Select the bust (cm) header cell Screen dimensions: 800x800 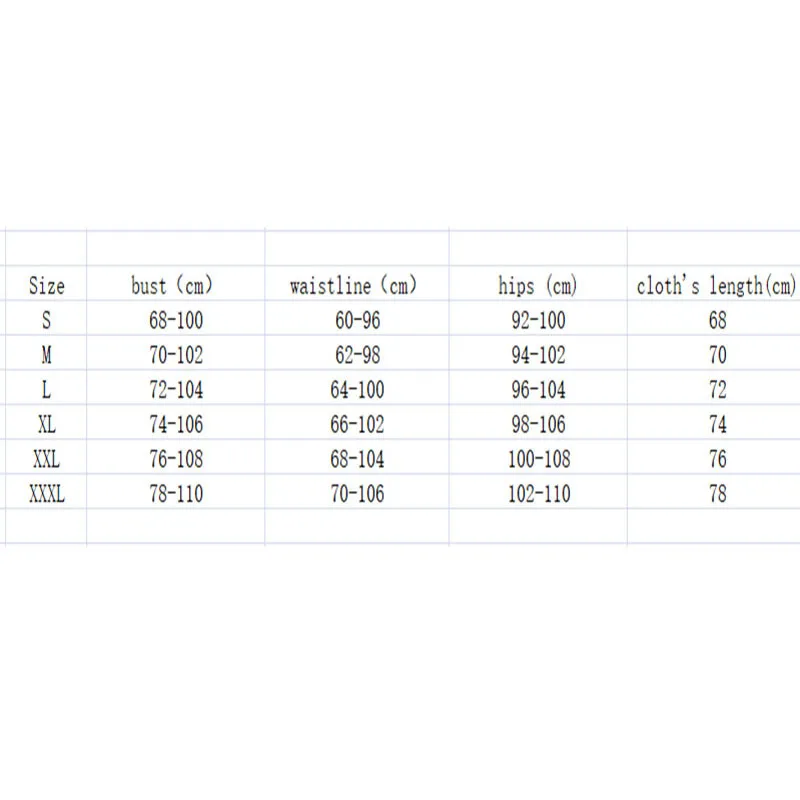[173, 286]
